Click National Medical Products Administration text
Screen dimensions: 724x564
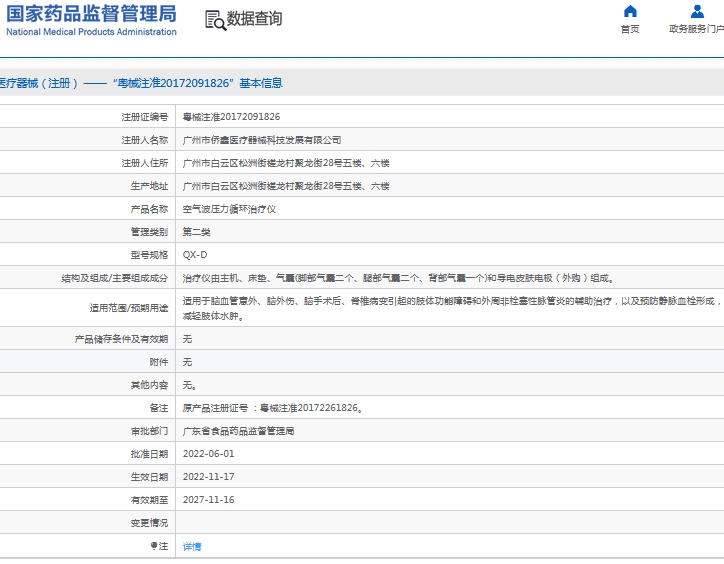pyautogui.click(x=91, y=32)
